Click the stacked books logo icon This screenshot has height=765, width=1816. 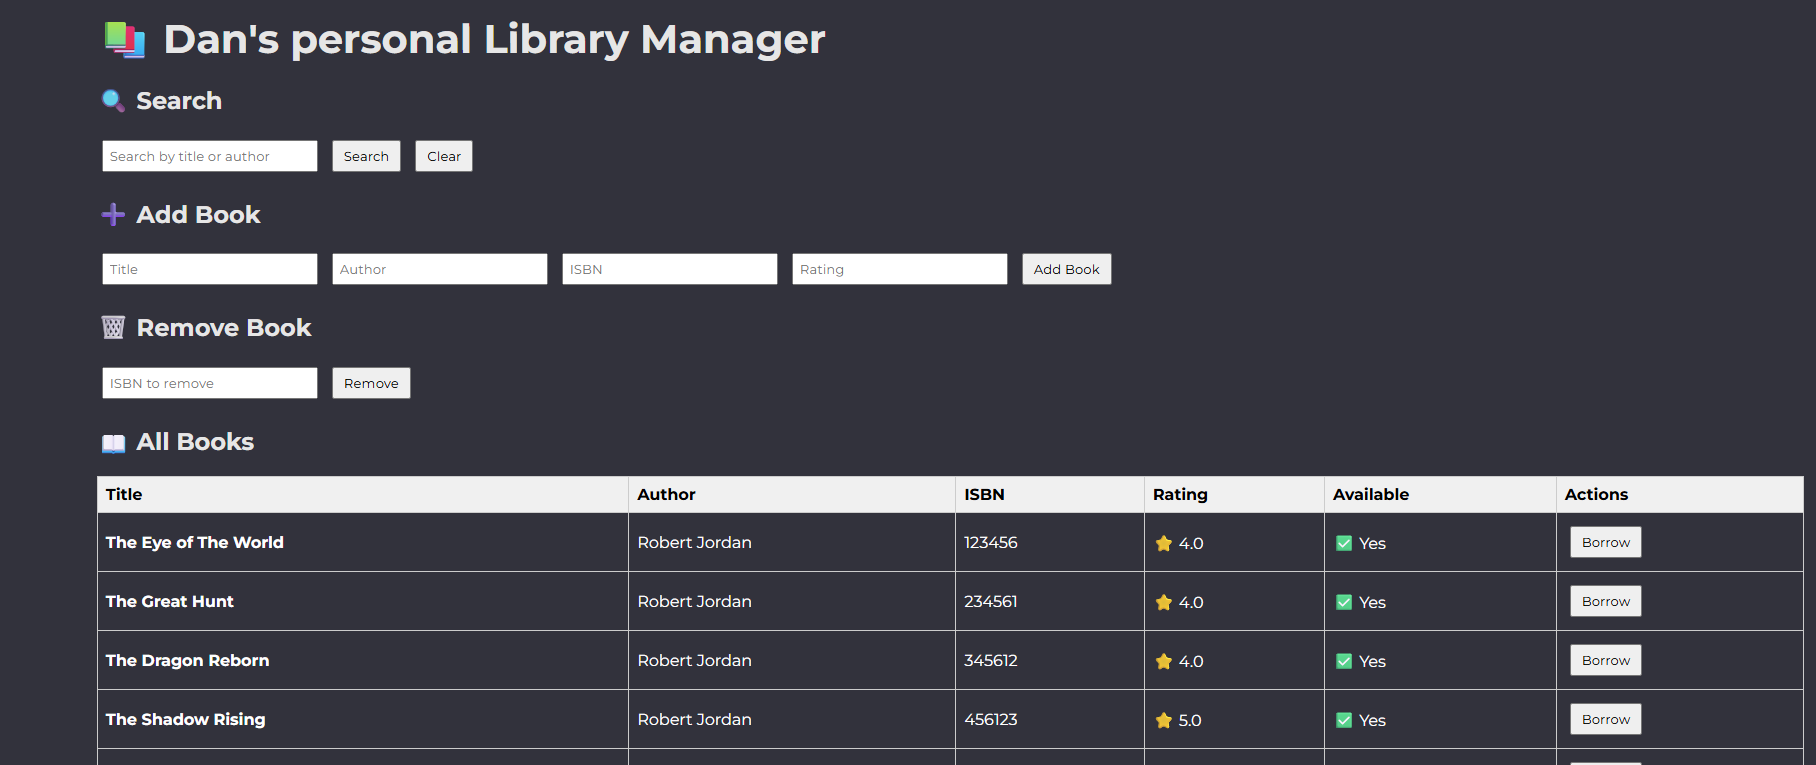point(125,40)
